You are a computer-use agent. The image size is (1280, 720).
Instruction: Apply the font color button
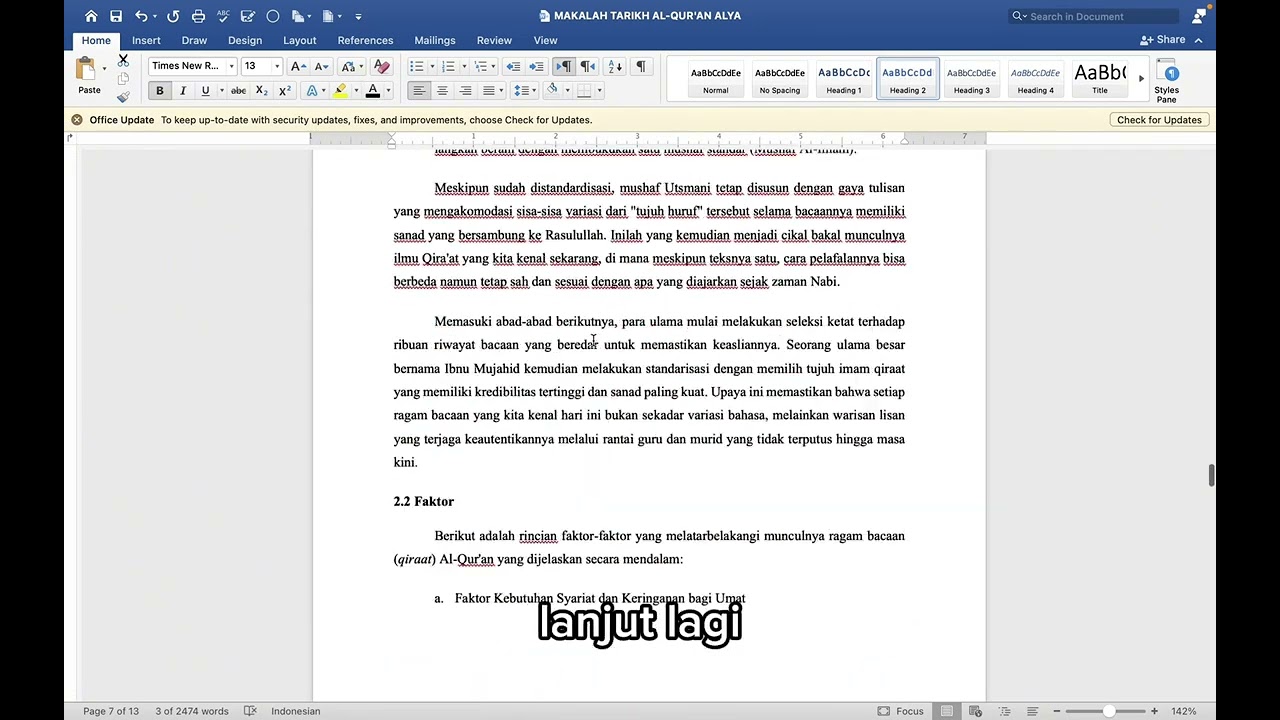click(373, 91)
